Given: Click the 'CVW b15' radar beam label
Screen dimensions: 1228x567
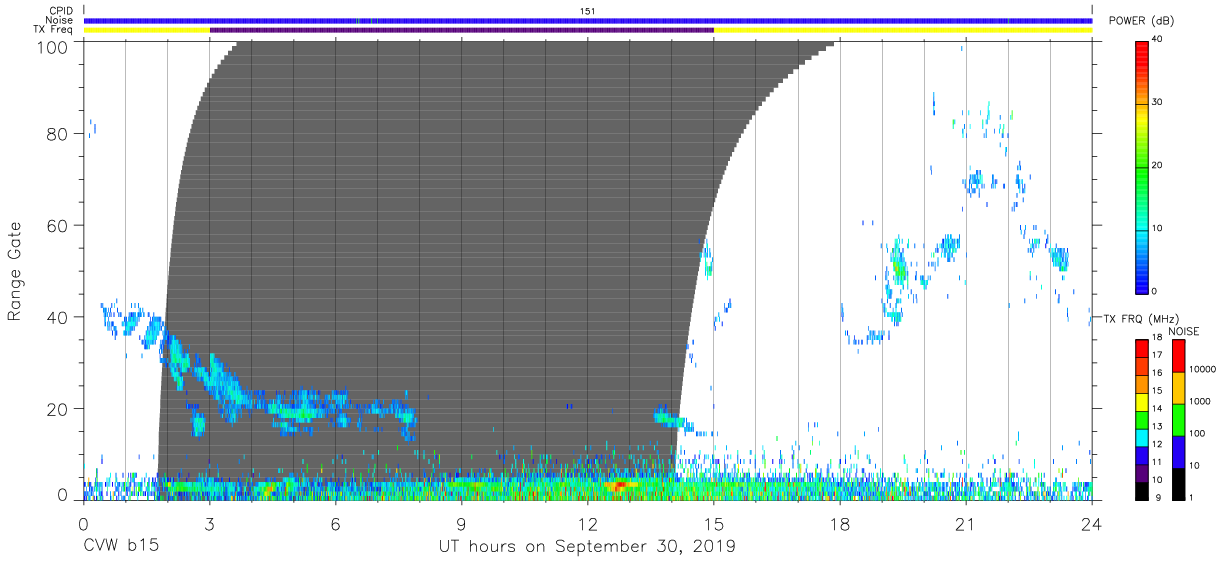Looking at the screenshot, I should pos(121,547).
